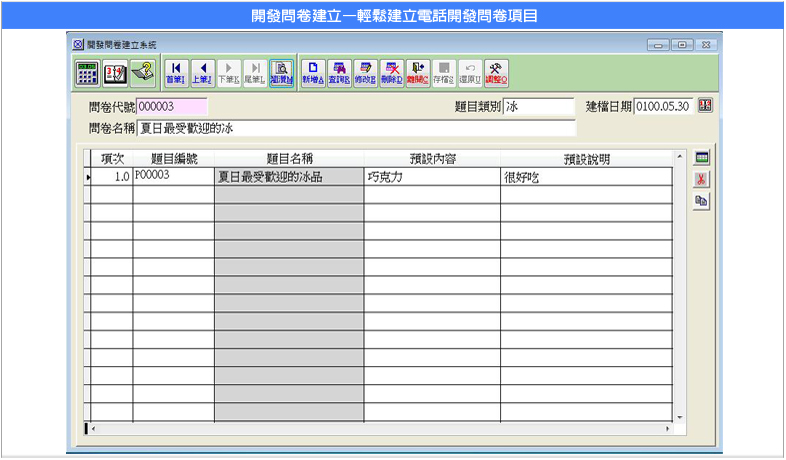Click the query (查詢) toolbar icon

pyautogui.click(x=340, y=73)
